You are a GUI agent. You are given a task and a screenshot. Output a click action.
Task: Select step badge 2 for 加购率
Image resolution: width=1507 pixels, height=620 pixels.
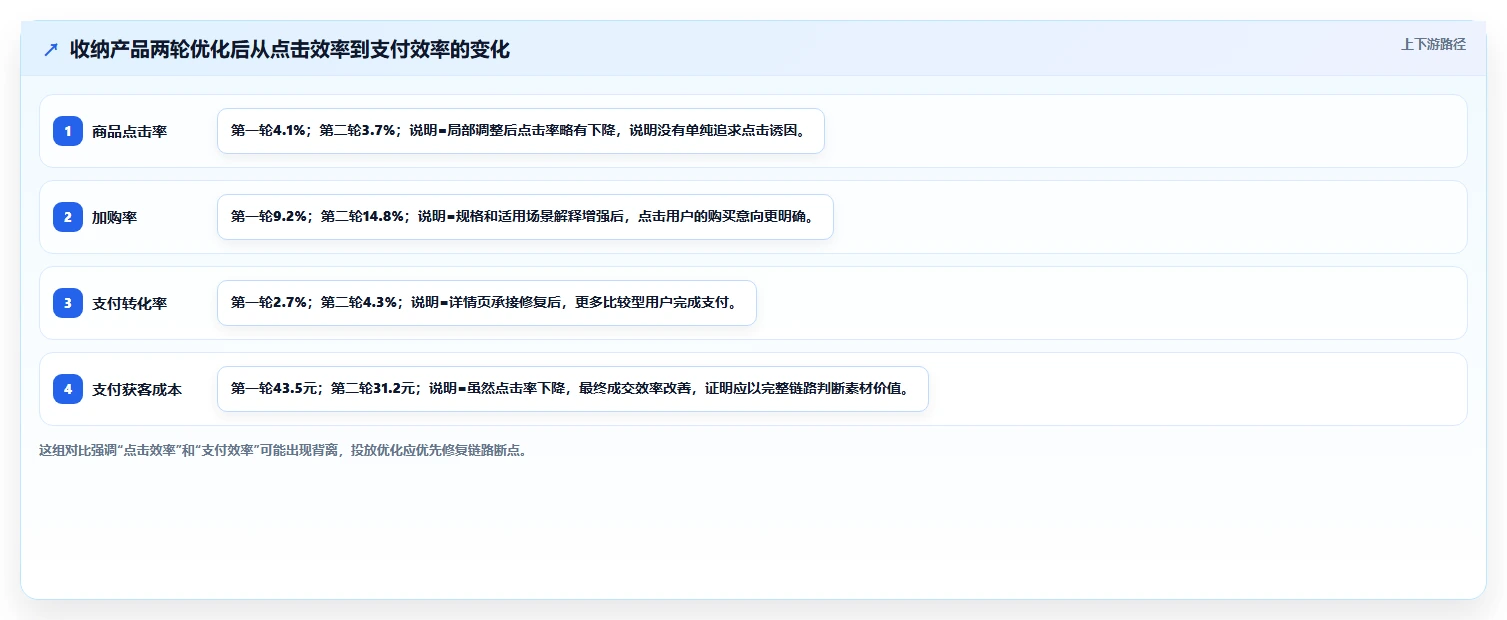[68, 217]
